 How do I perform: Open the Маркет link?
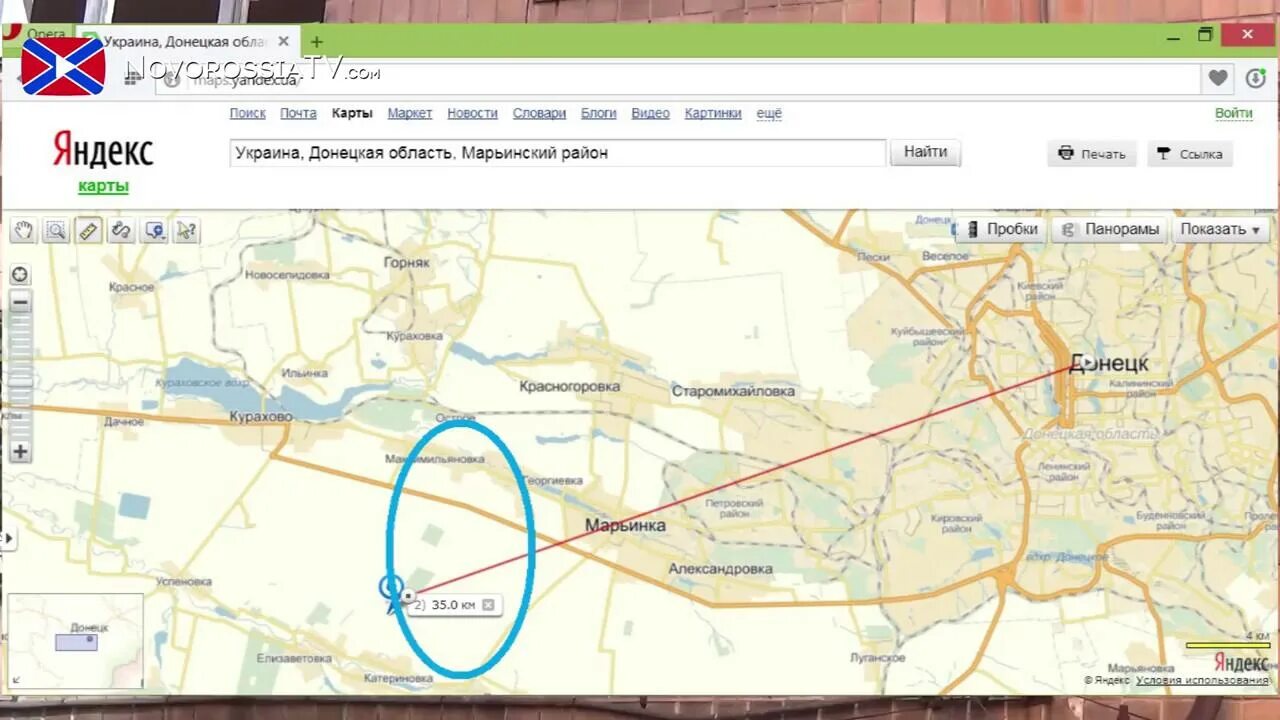(410, 113)
